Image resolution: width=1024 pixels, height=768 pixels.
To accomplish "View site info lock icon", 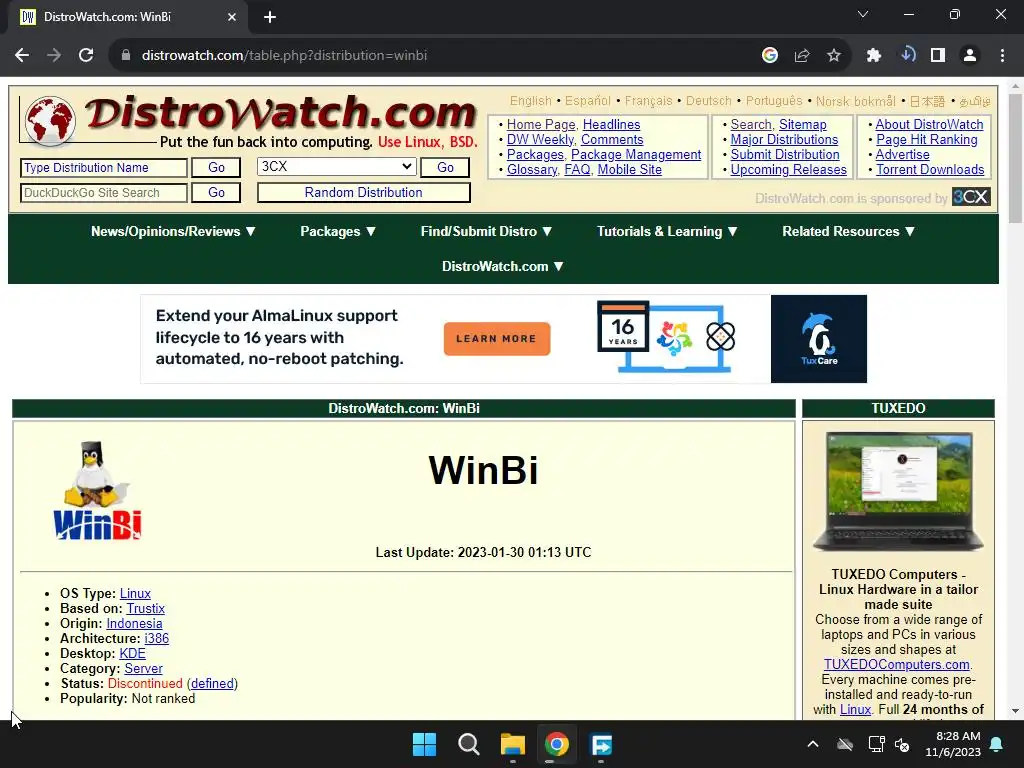I will tap(126, 56).
